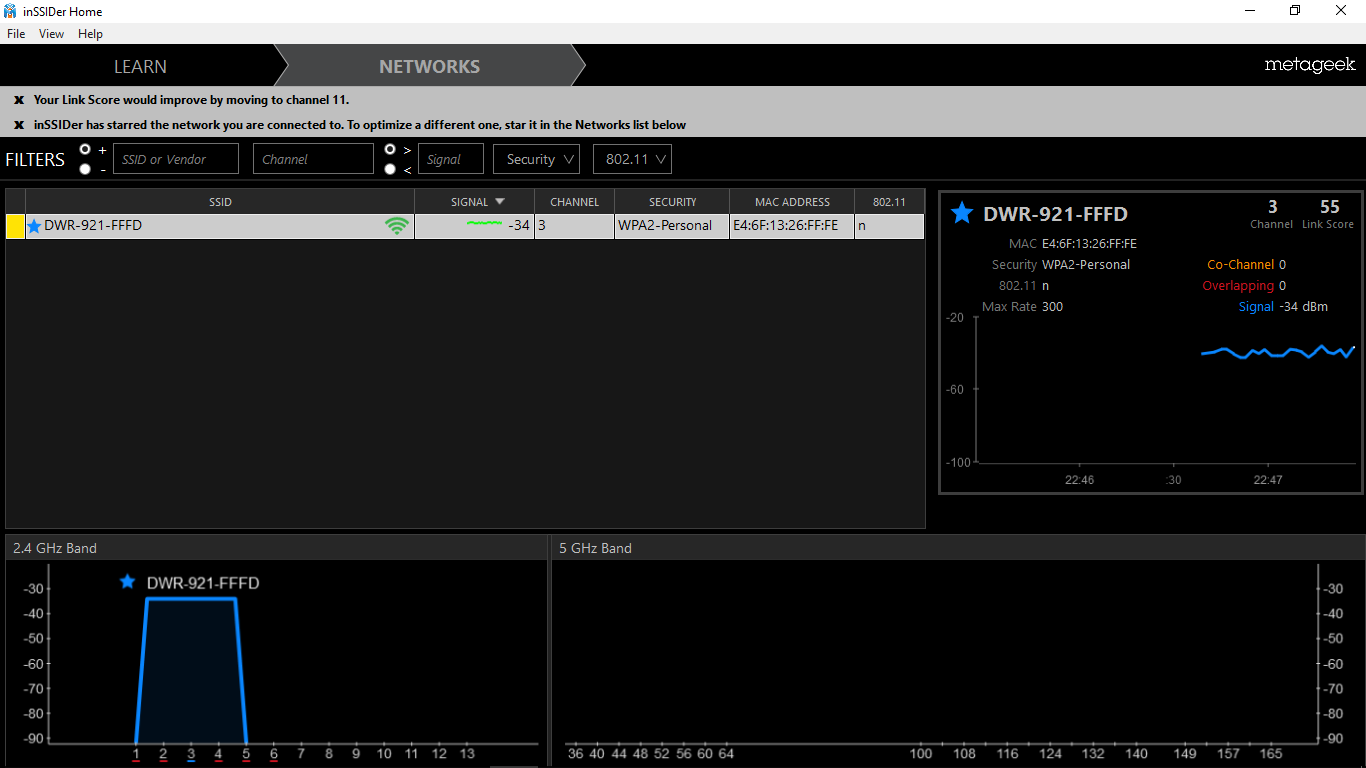Focus the SSID or Vendor filter field
1366x768 pixels.
pyautogui.click(x=176, y=159)
